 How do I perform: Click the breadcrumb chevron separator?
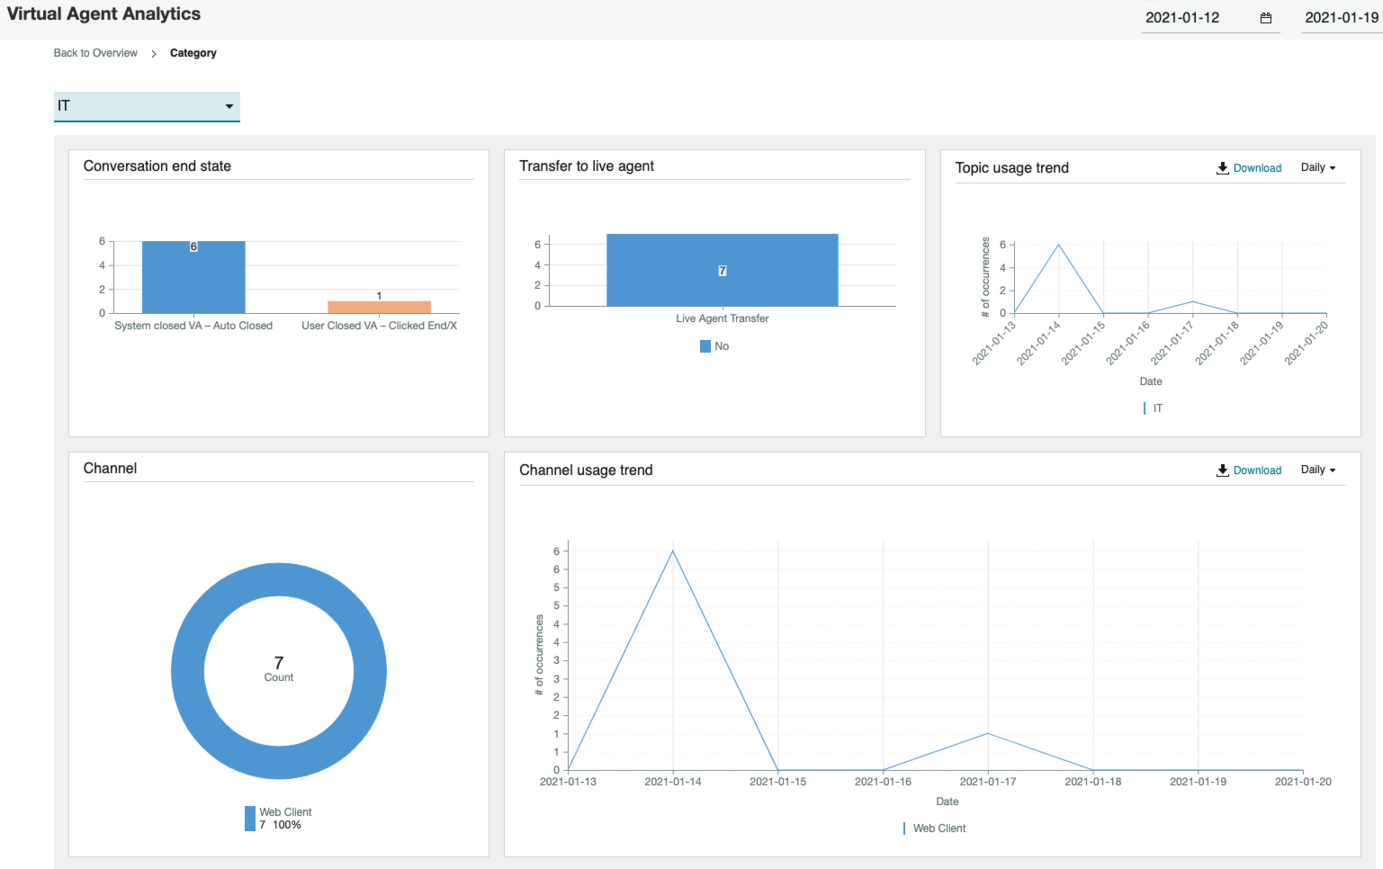(154, 54)
